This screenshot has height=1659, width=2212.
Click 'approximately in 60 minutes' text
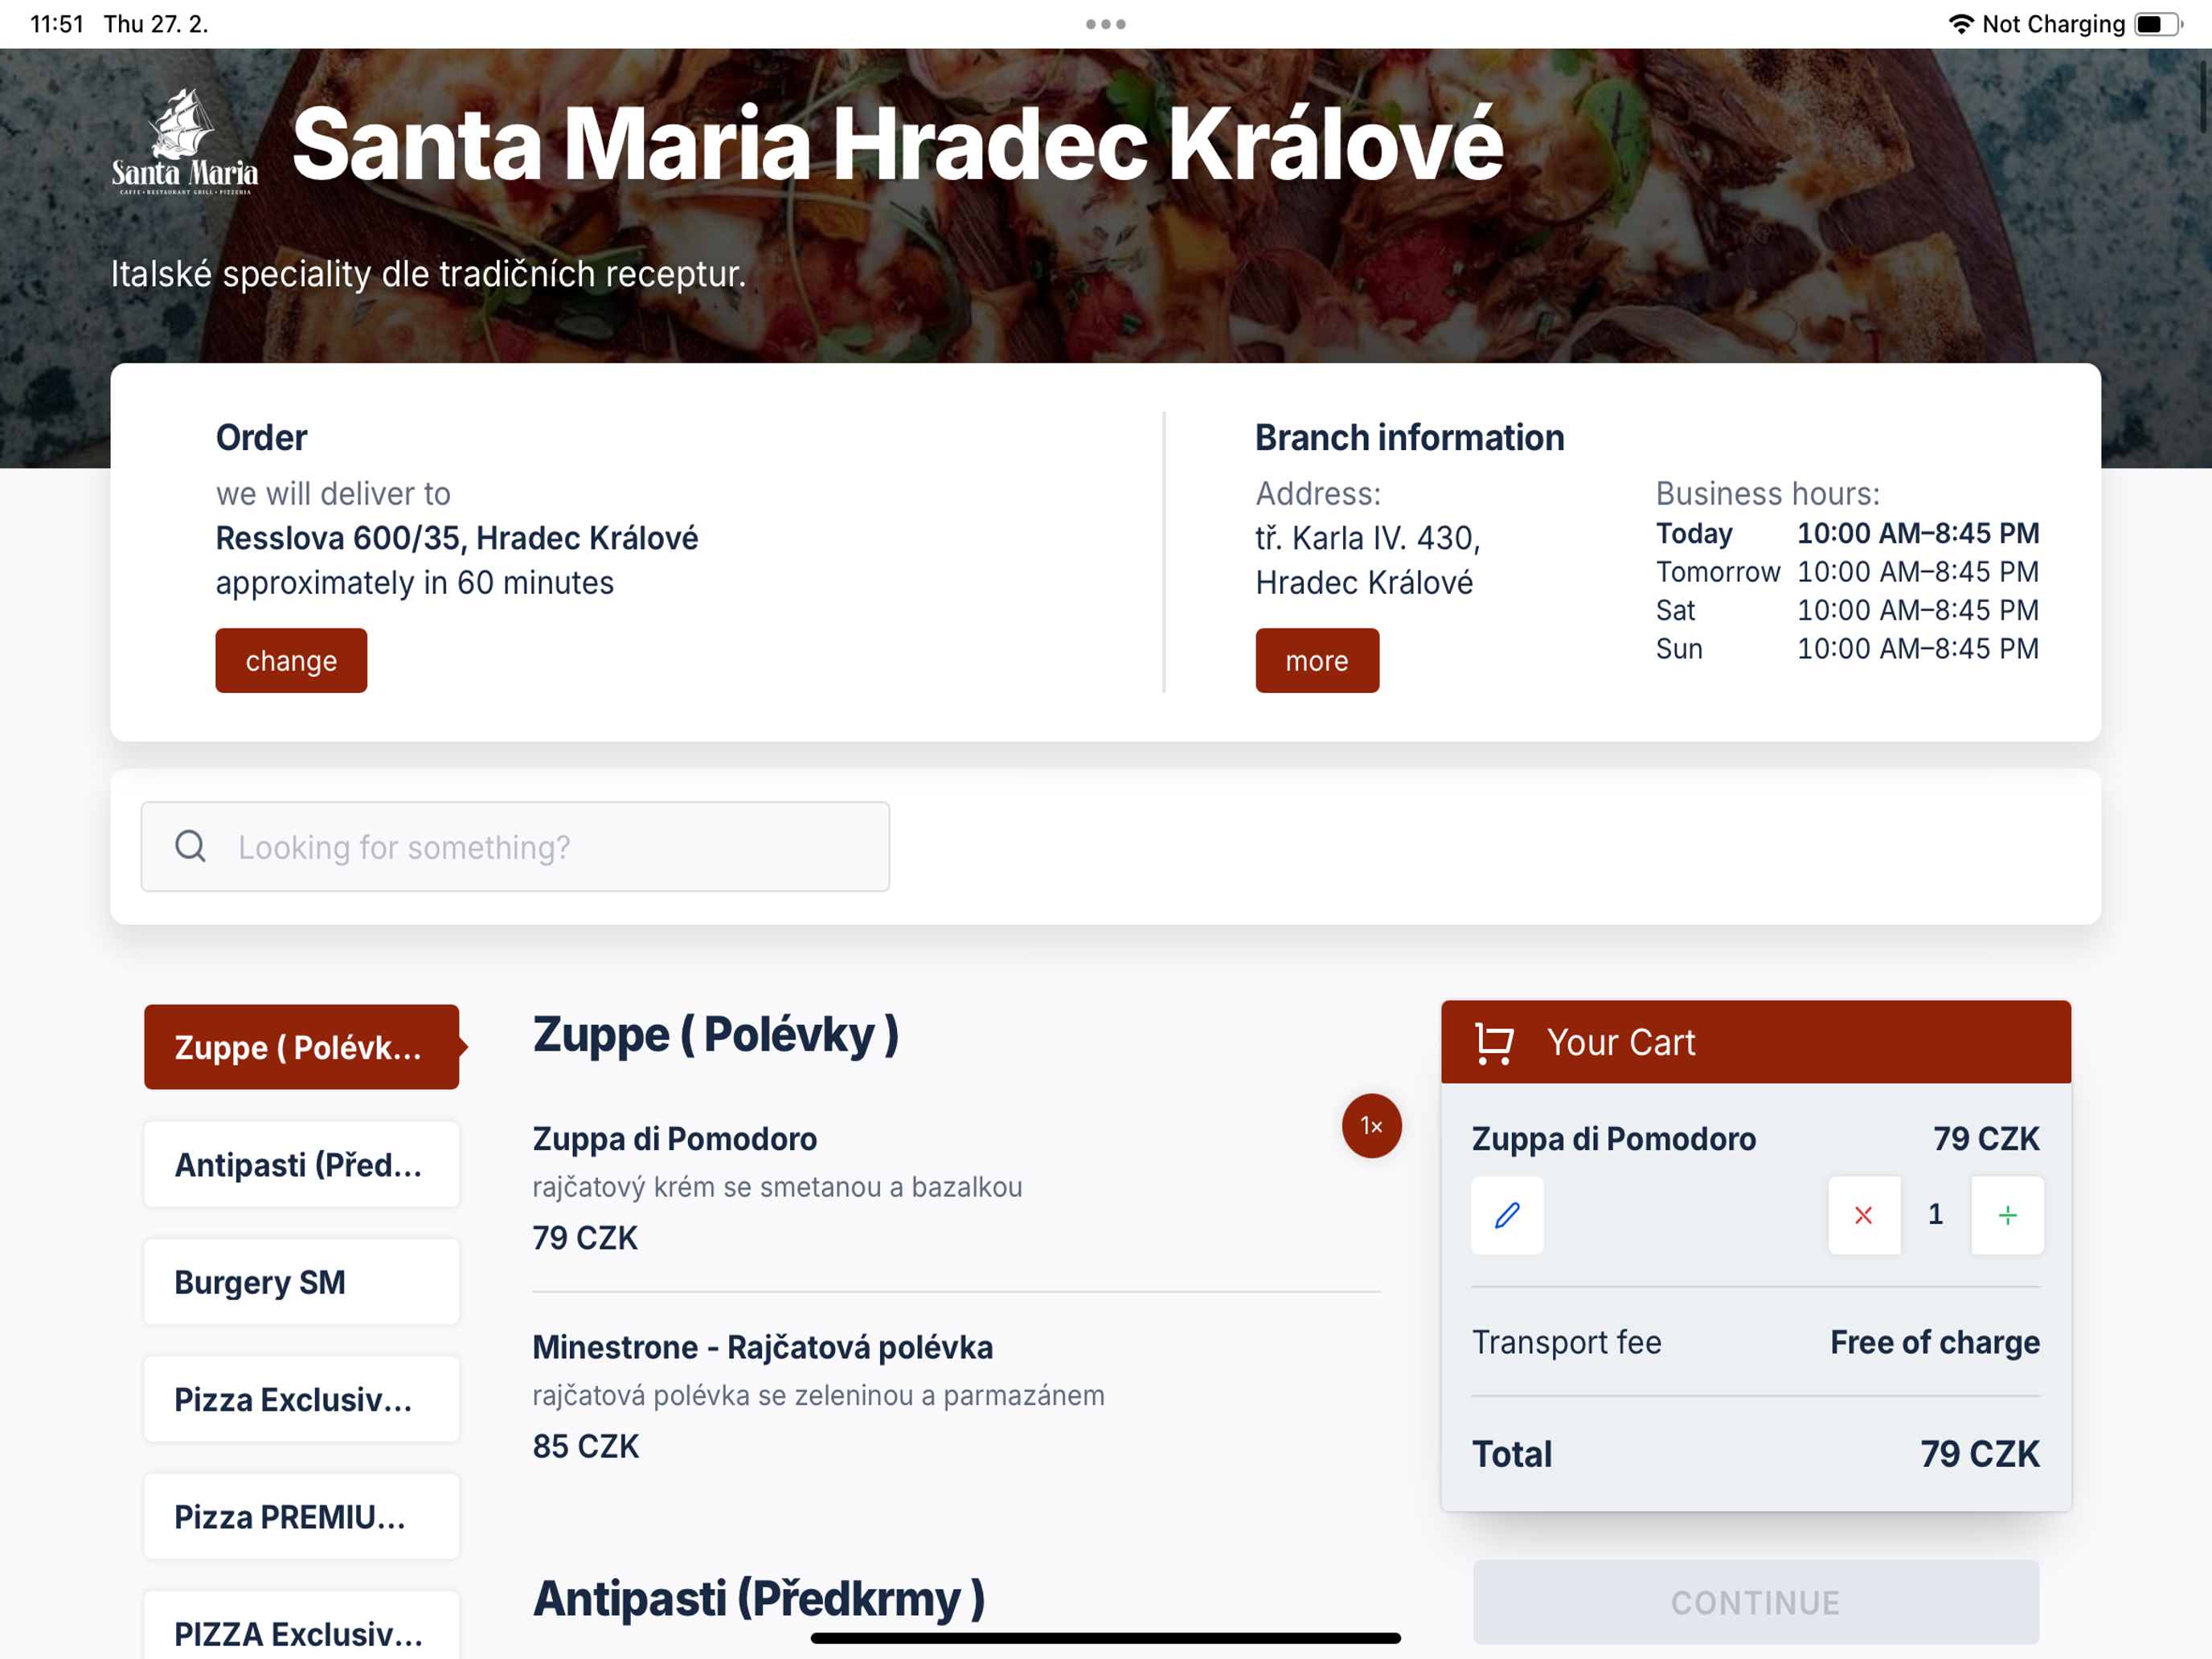(415, 583)
